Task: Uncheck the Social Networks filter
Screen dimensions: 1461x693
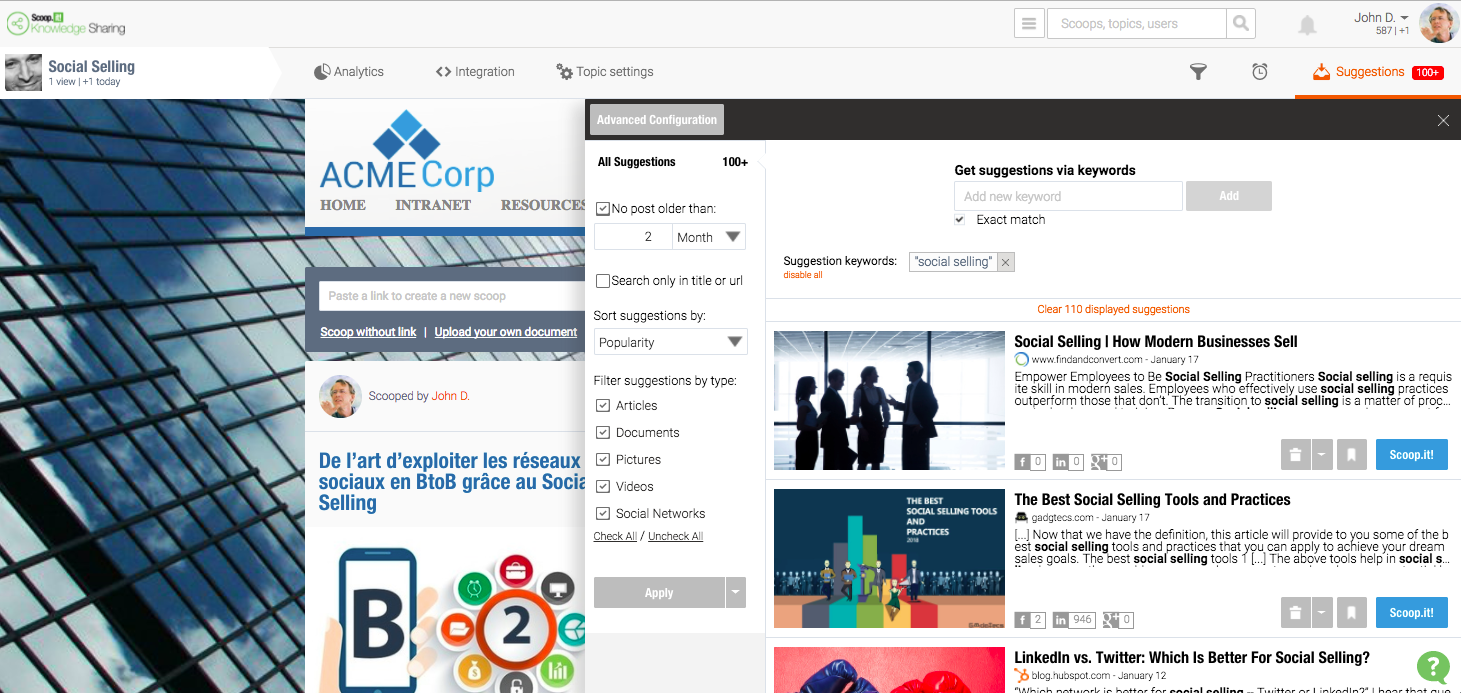Action: tap(603, 513)
